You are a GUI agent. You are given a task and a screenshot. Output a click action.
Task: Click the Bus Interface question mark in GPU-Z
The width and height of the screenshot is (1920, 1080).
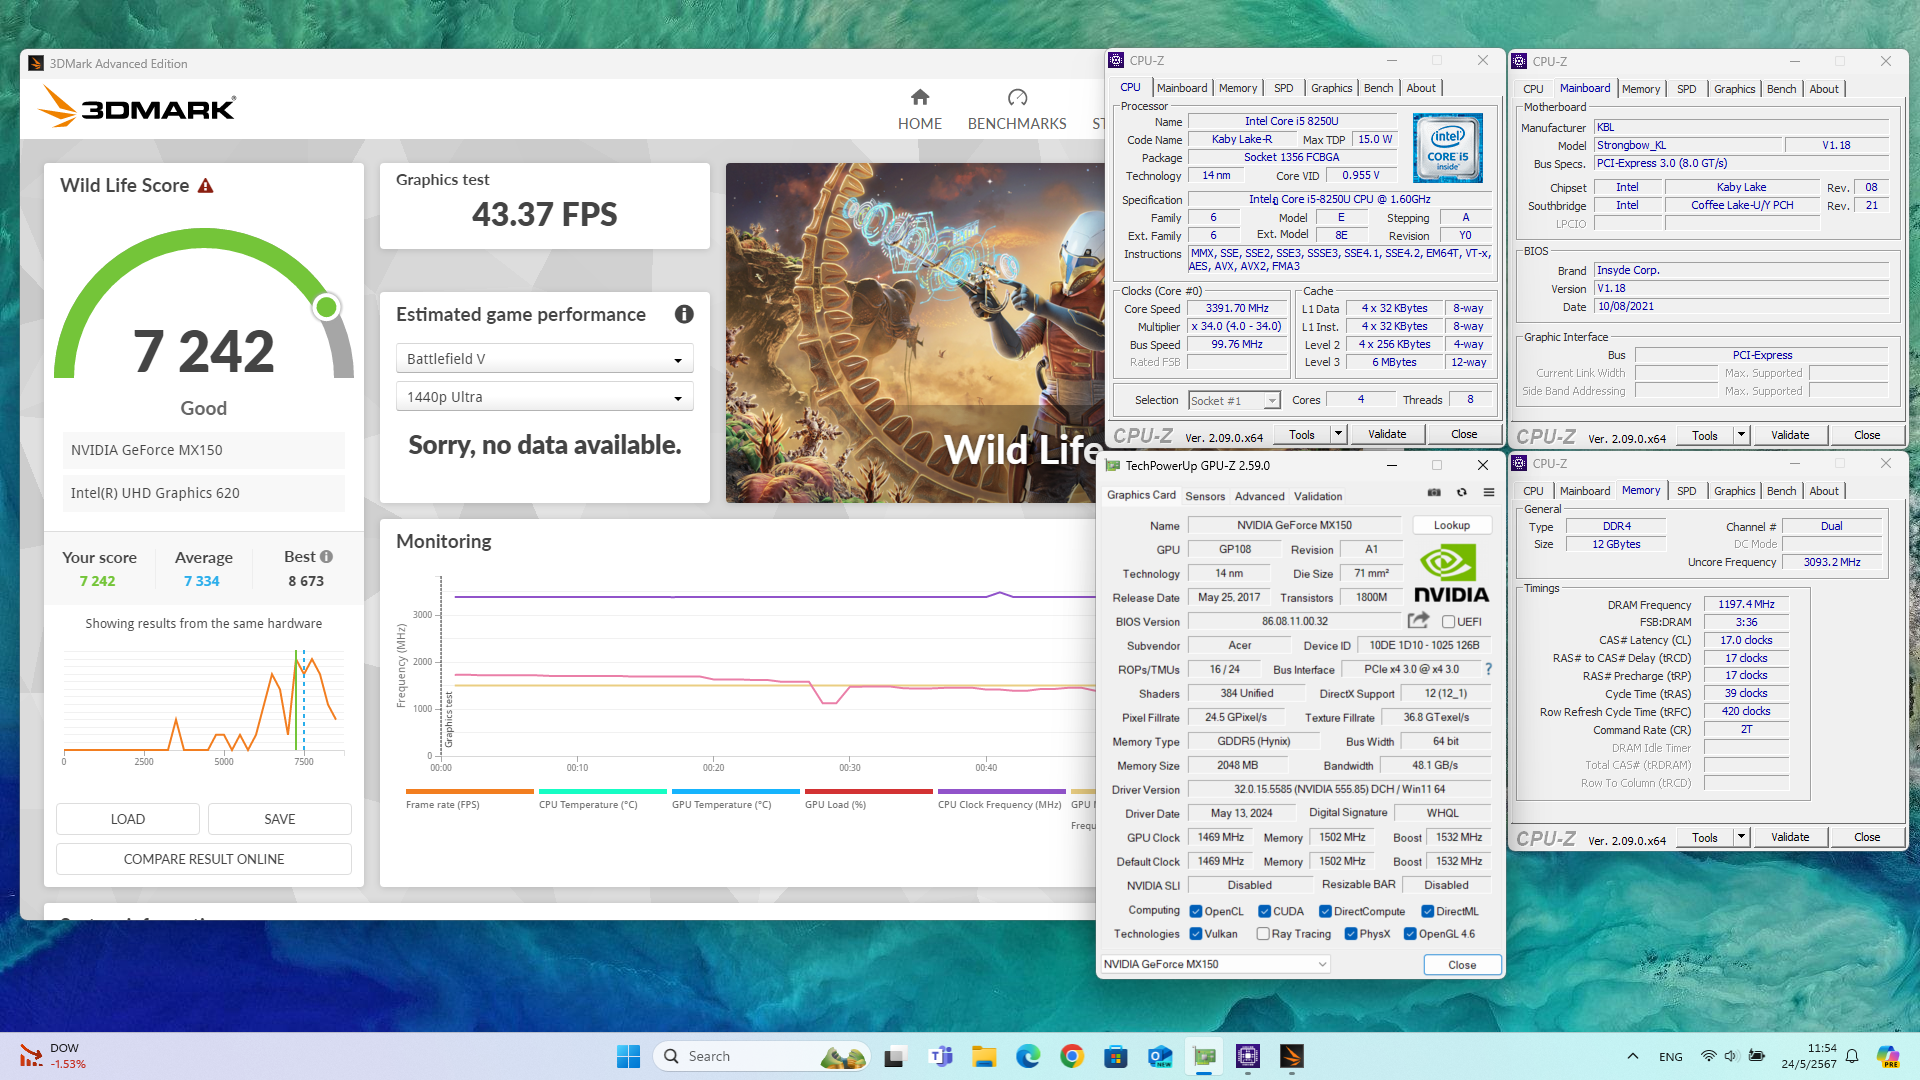(x=1488, y=669)
